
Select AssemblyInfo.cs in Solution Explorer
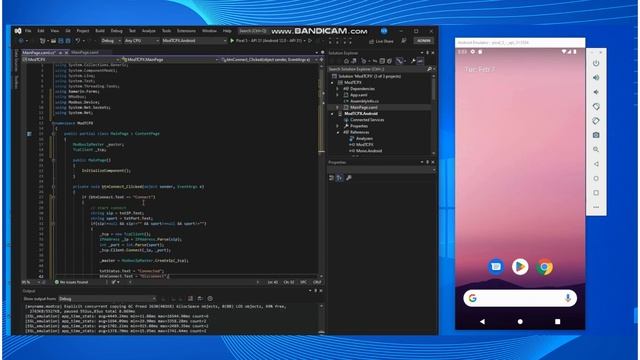click(x=364, y=101)
